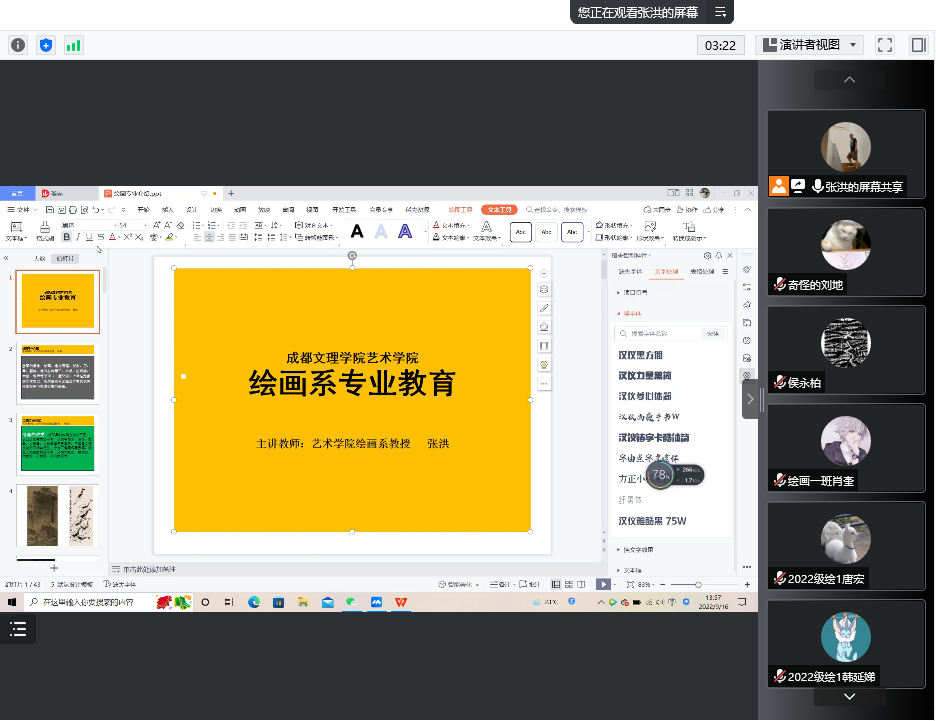The height and width of the screenshot is (721, 936).
Task: Choose the 汉仪雅酷黑 75W font
Action: (x=652, y=521)
